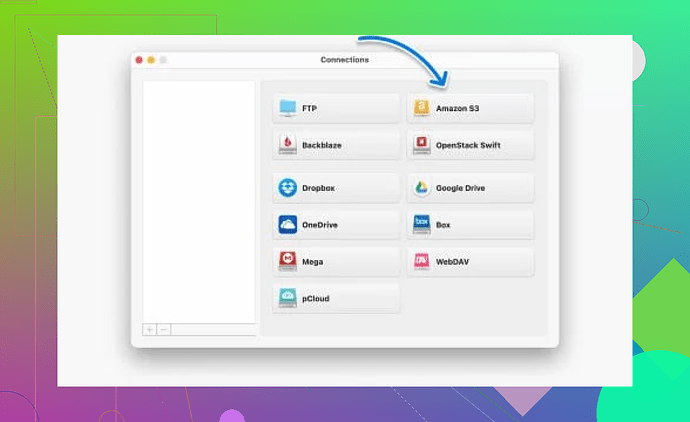
Task: Click the Connections window title
Action: tap(345, 60)
